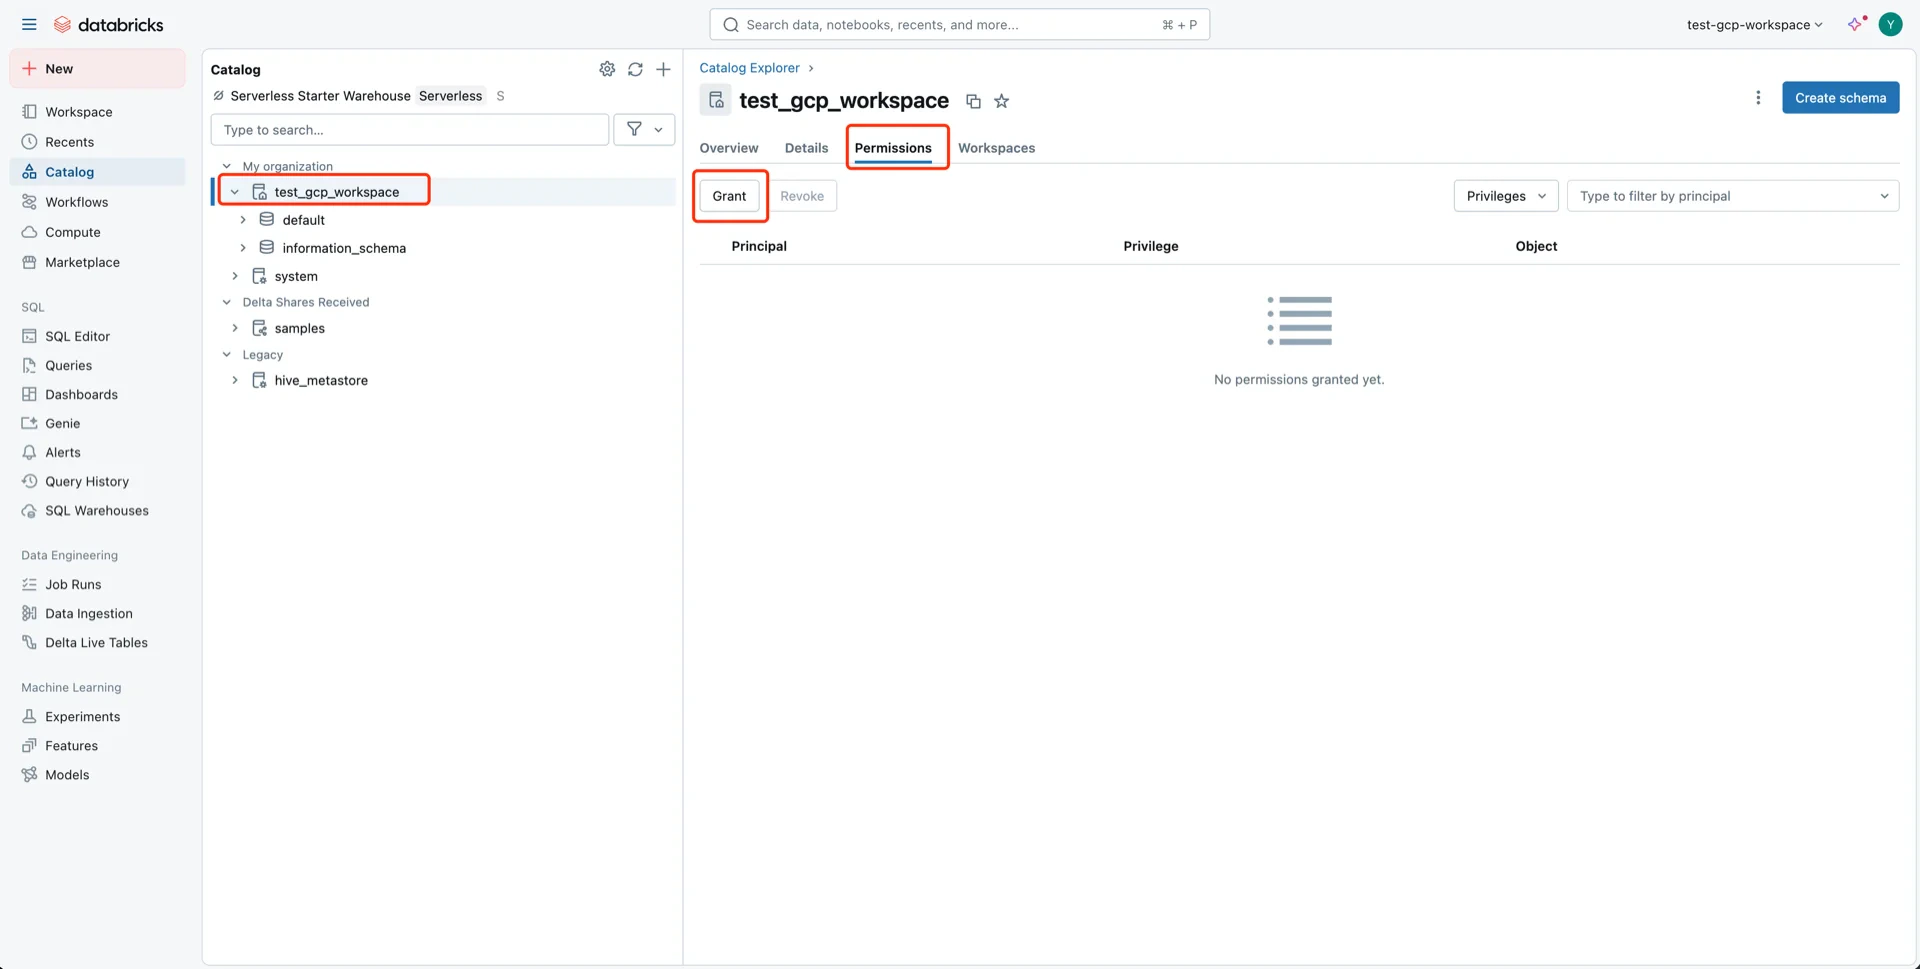Click the Databricks logo
Viewport: 1920px width, 969px height.
pos(108,24)
